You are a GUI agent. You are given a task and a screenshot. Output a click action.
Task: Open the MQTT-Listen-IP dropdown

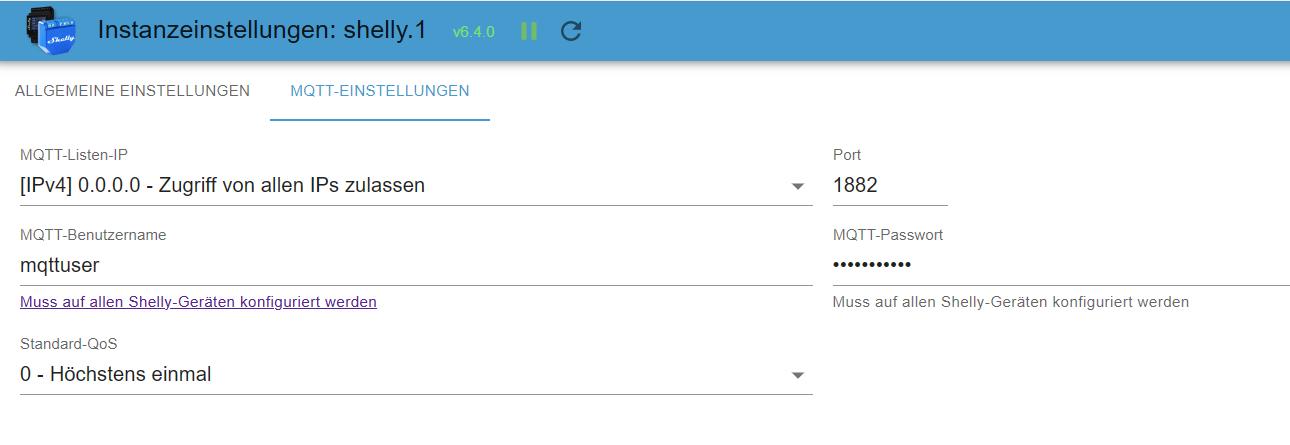point(416,186)
